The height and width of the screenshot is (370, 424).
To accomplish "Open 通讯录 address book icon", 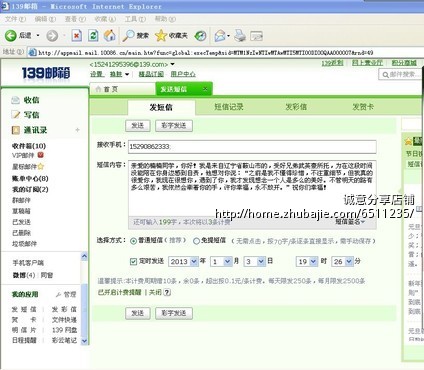I will pos(15,130).
